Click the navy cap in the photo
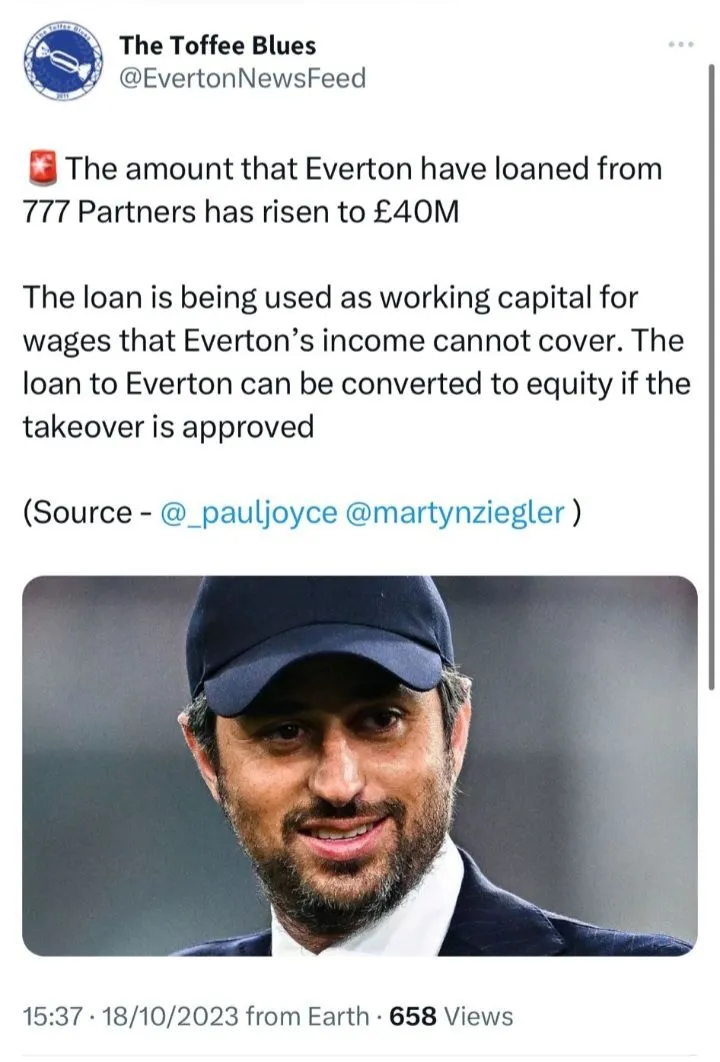Image resolution: width=720 pixels, height=1062 pixels. (x=320, y=630)
